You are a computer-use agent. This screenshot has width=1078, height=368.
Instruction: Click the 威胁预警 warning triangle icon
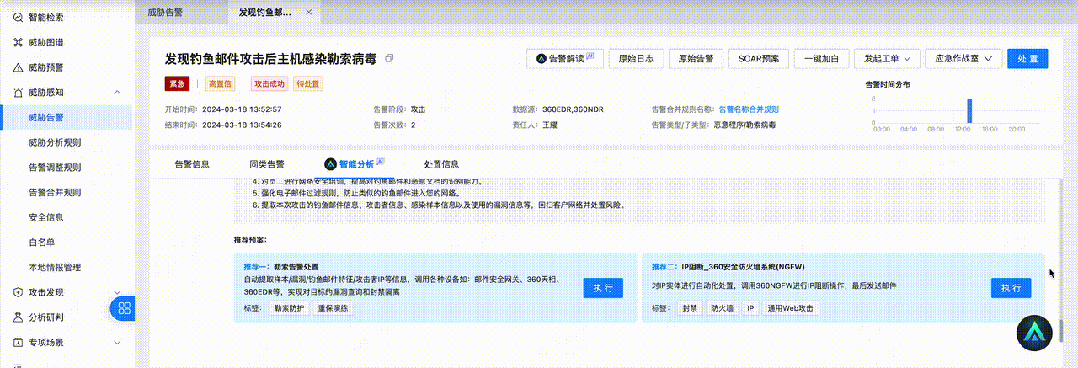point(18,67)
